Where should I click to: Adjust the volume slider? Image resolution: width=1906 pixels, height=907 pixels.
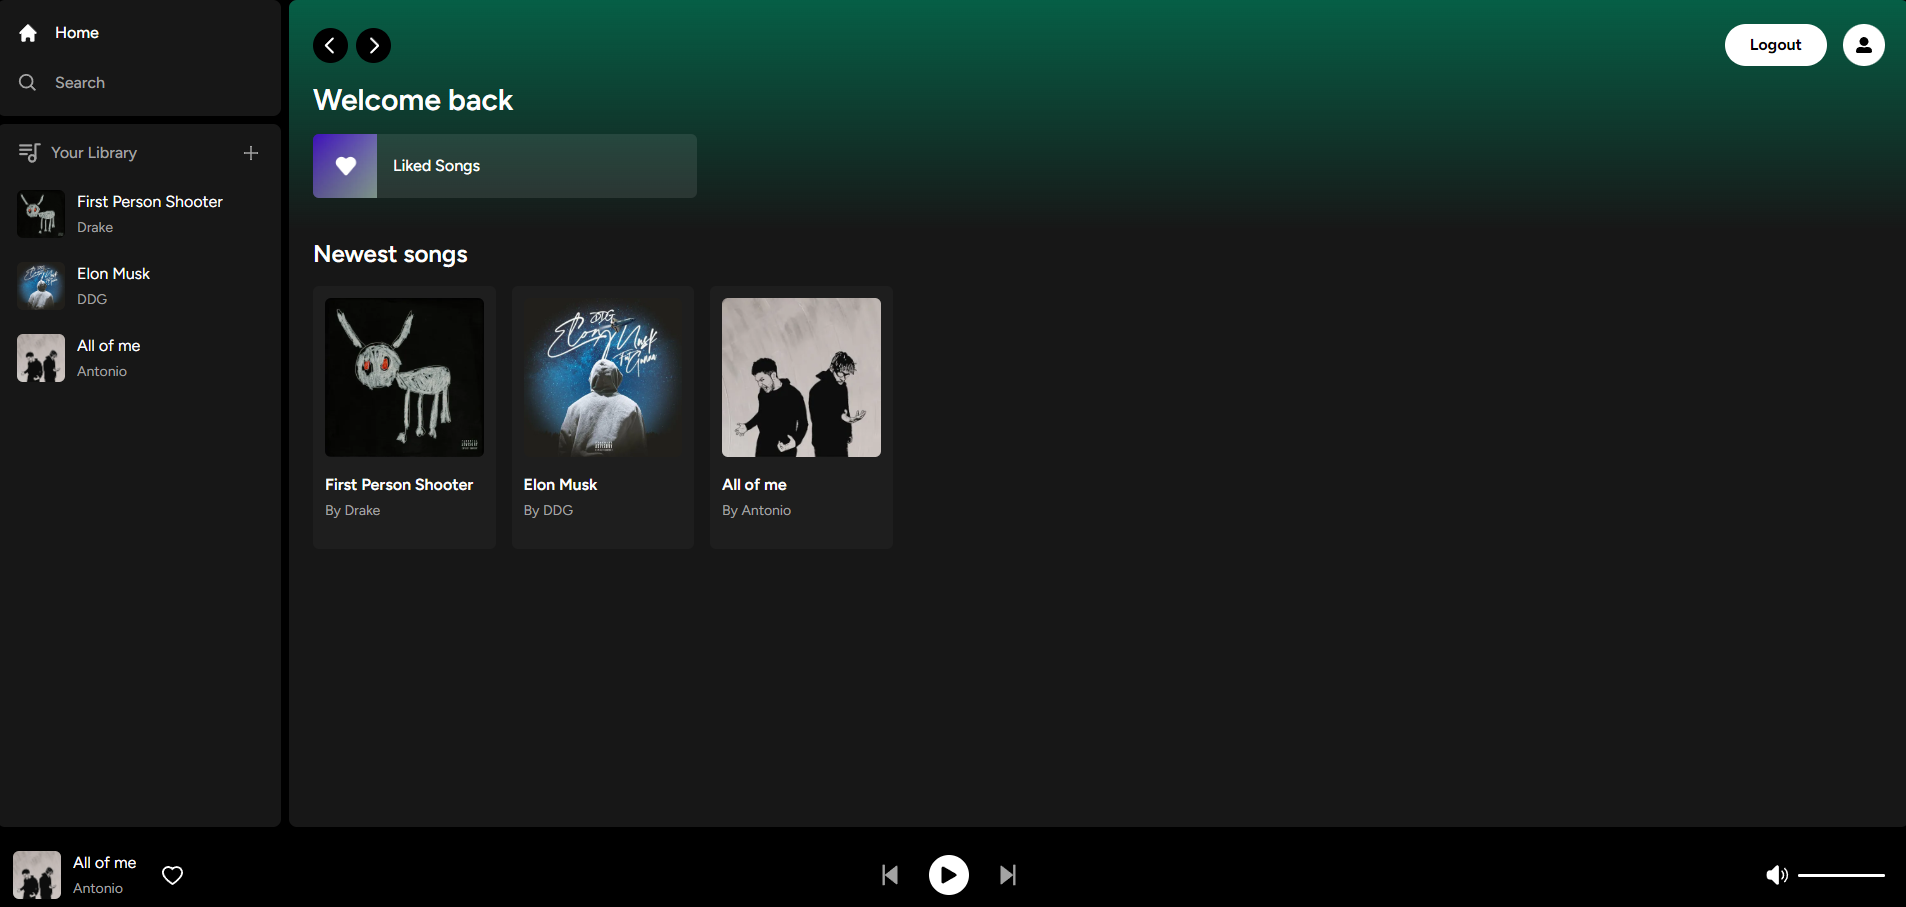pos(1840,876)
